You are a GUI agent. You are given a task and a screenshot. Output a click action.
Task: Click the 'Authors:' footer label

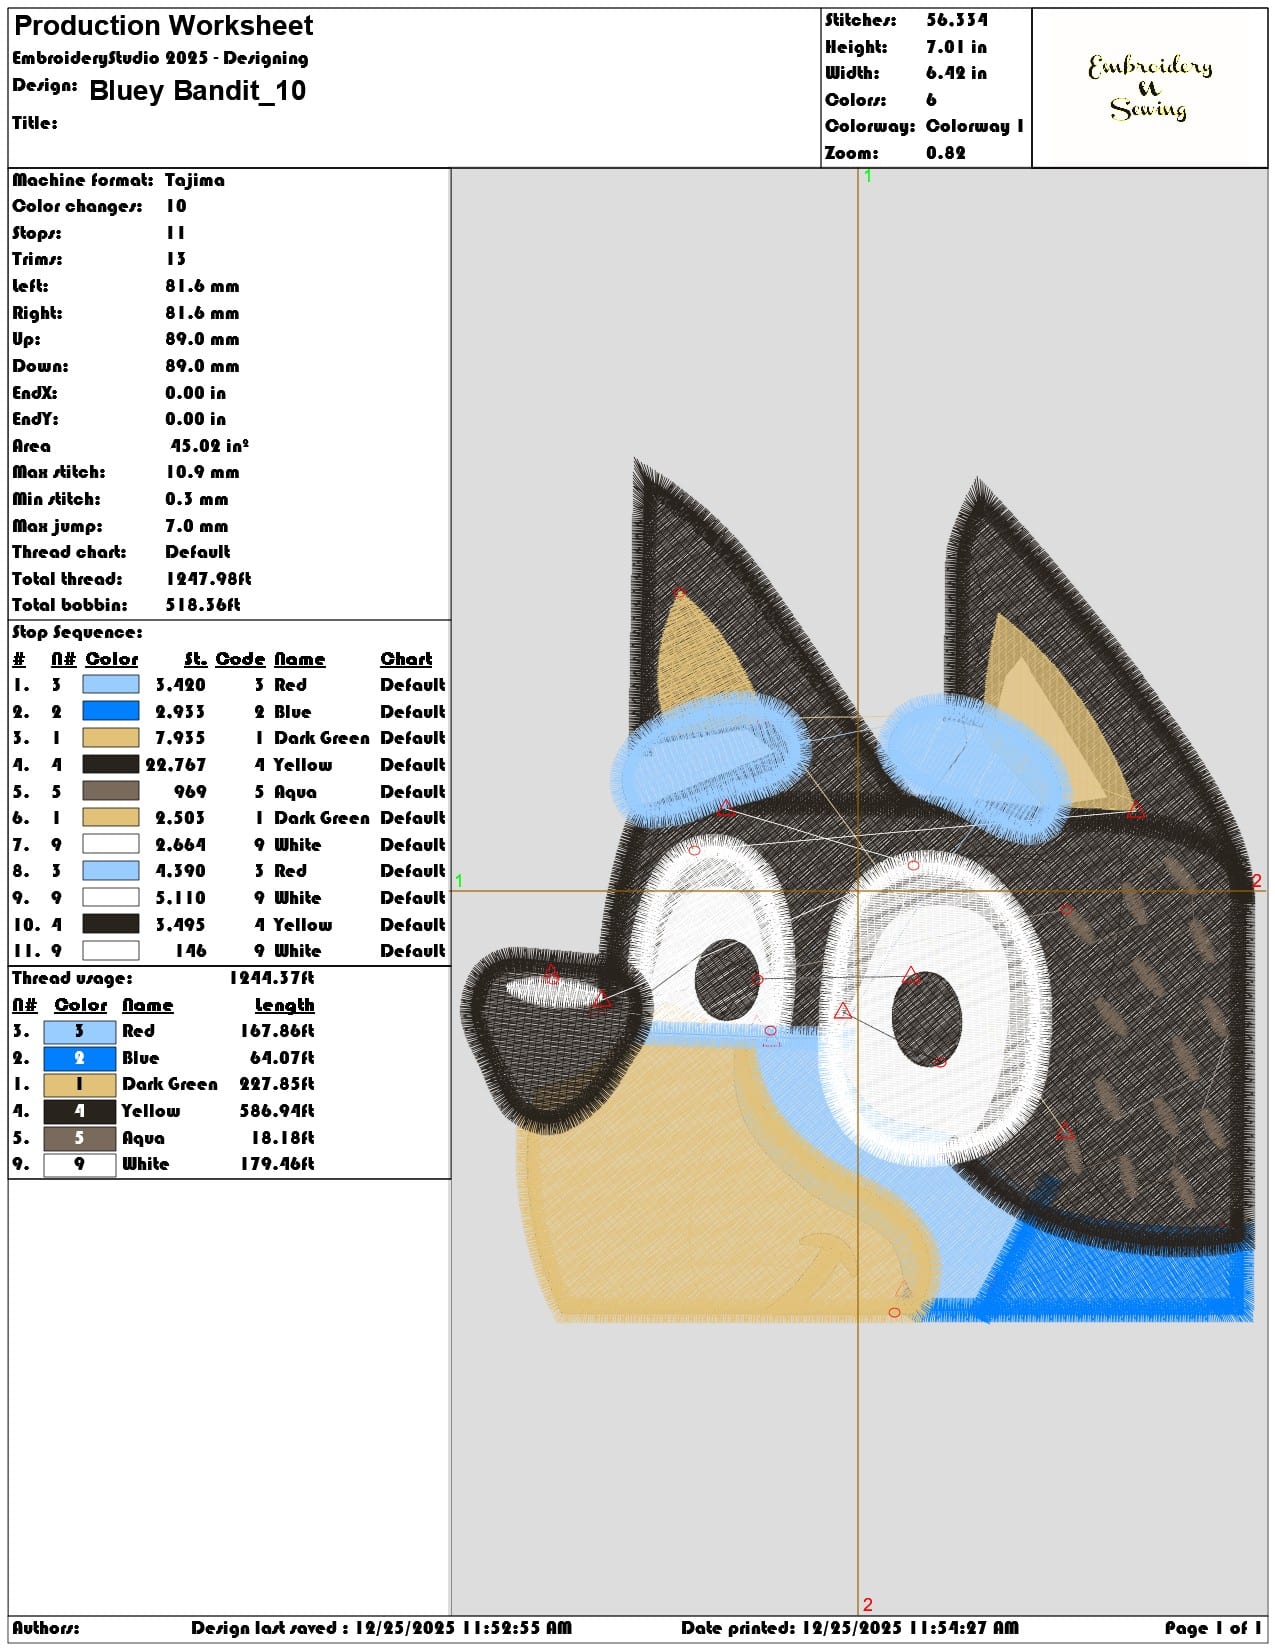point(46,1628)
